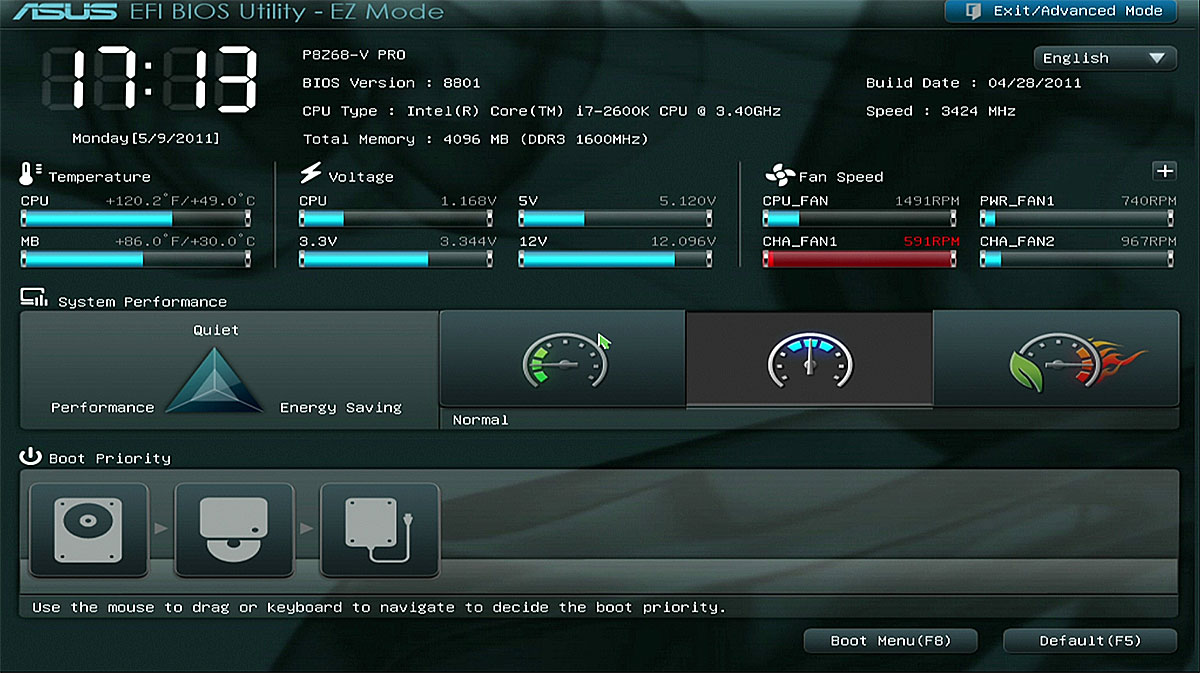Click the Energy Saving label by triangle
Viewport: 1200px width, 673px height.
pyautogui.click(x=341, y=408)
